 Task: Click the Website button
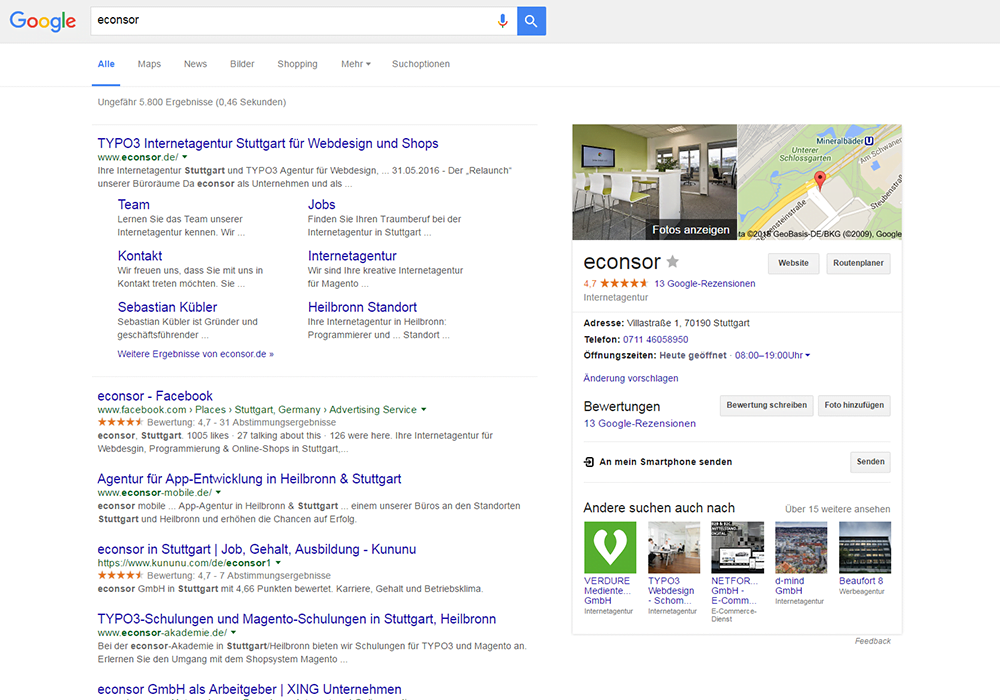click(793, 263)
